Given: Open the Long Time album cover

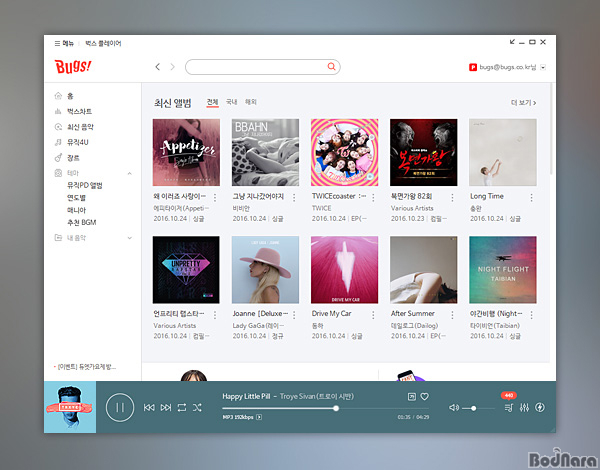Looking at the screenshot, I should point(503,152).
